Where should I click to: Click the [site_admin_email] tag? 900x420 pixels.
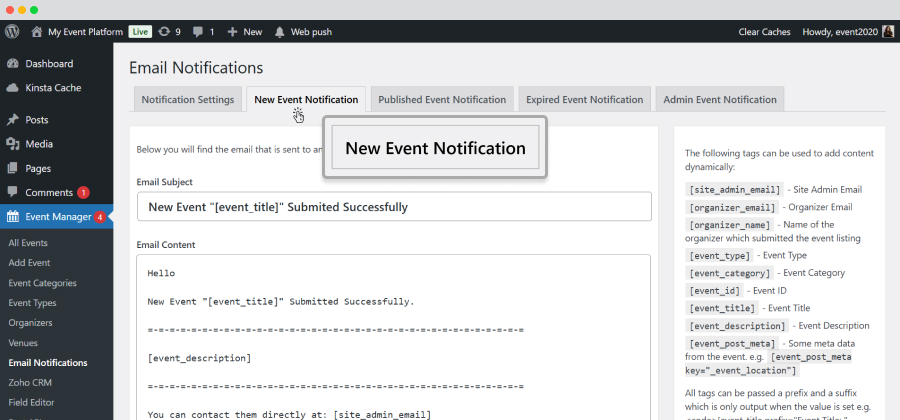click(x=735, y=189)
